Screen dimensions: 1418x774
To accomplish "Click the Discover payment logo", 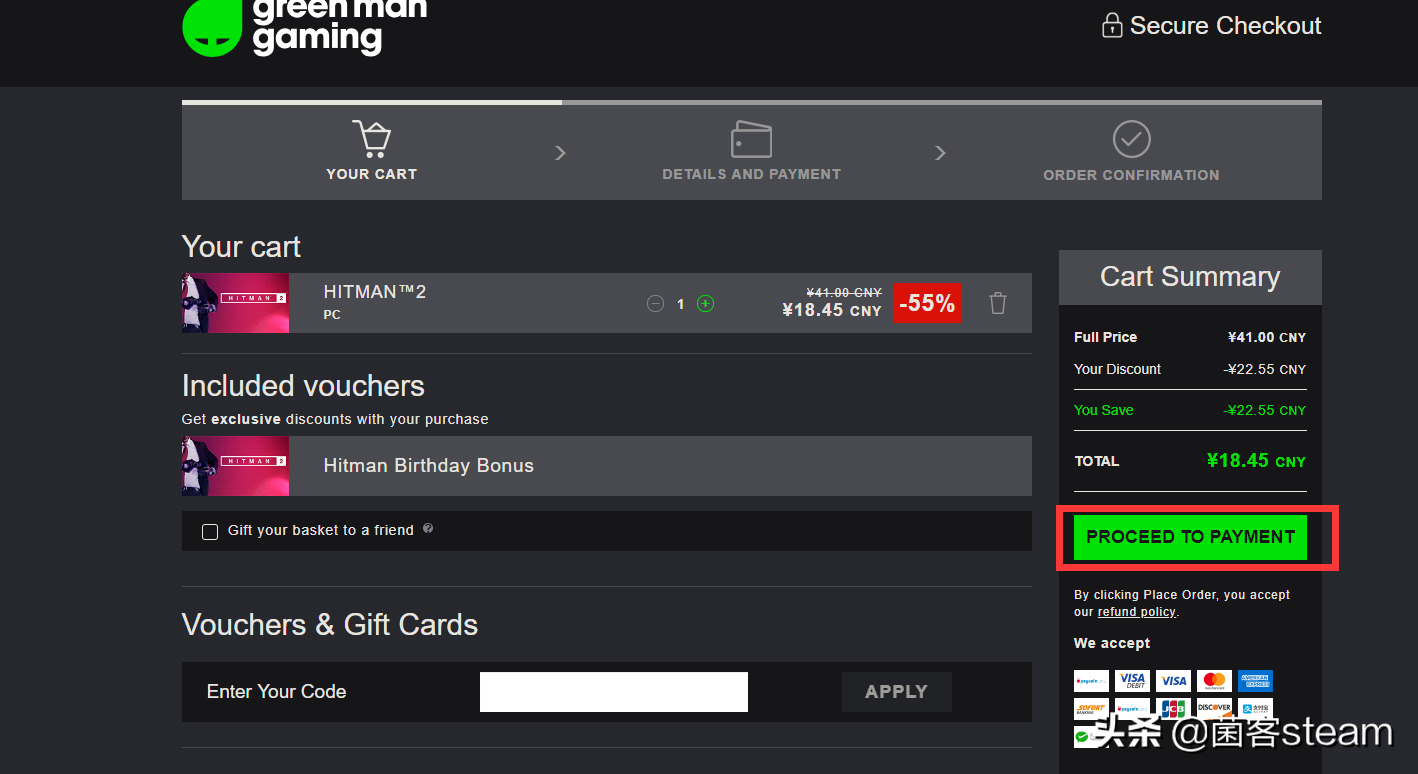I will click(1214, 709).
